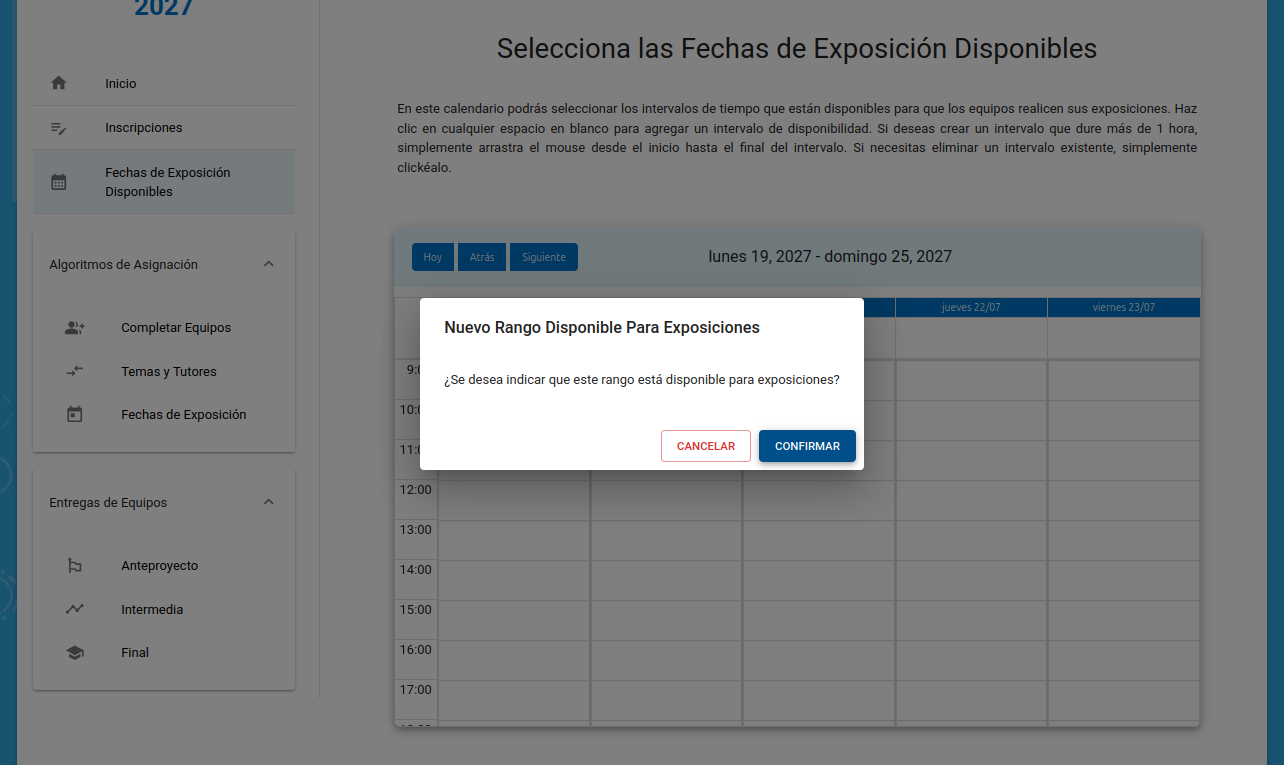This screenshot has width=1284, height=765.
Task: Click the calendar icon for Fechas de Exposición Disponibles
Action: 59,182
